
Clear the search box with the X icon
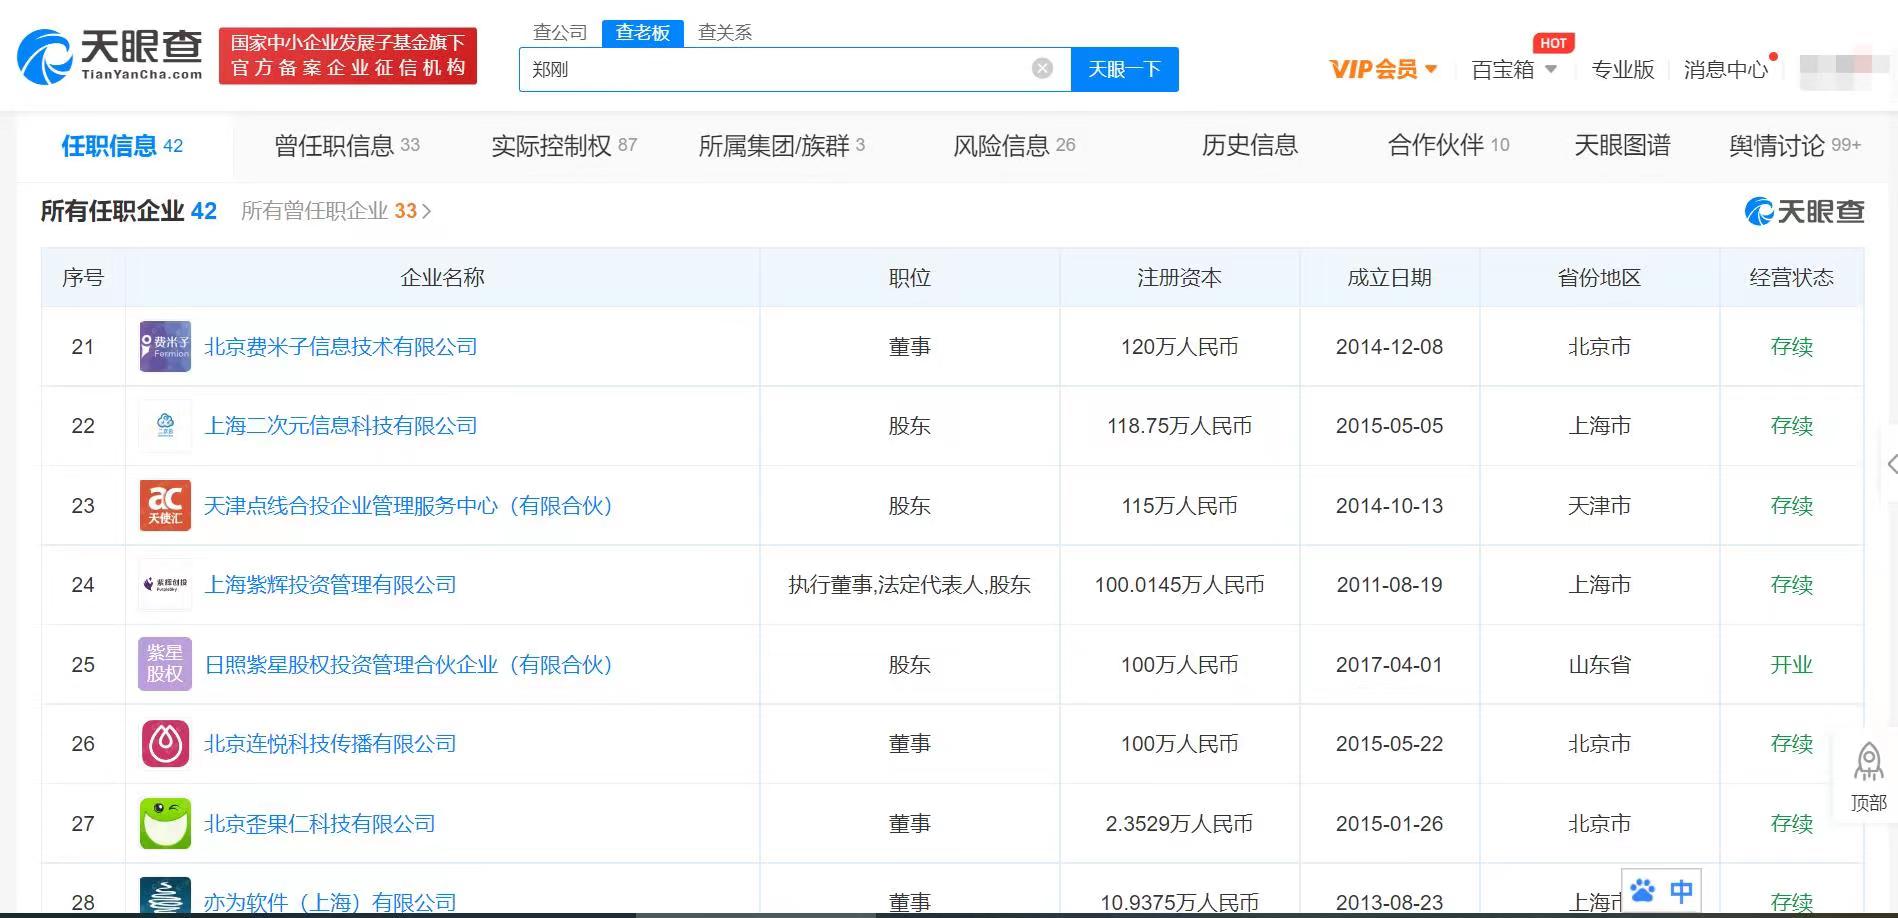pos(1042,68)
